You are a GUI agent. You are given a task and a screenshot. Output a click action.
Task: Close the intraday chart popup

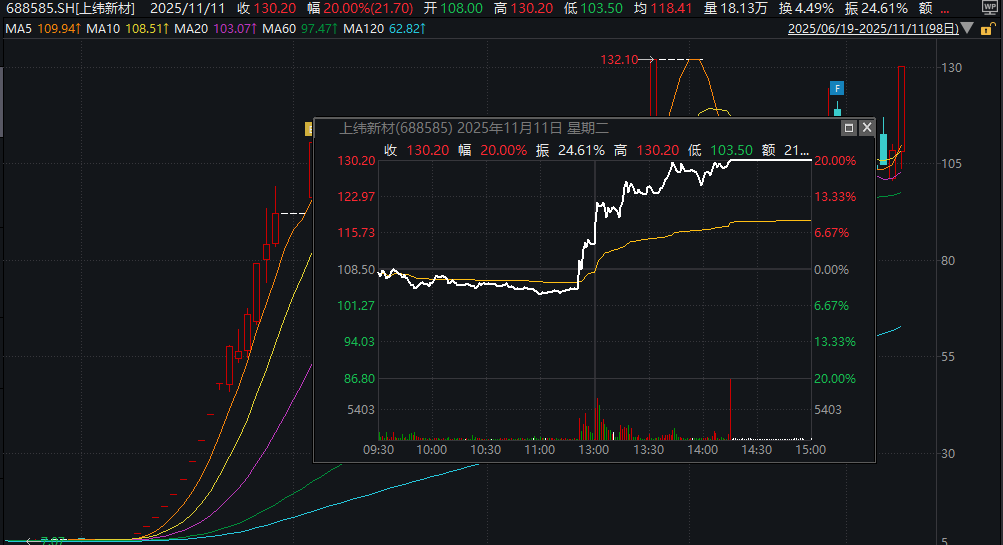coord(866,128)
